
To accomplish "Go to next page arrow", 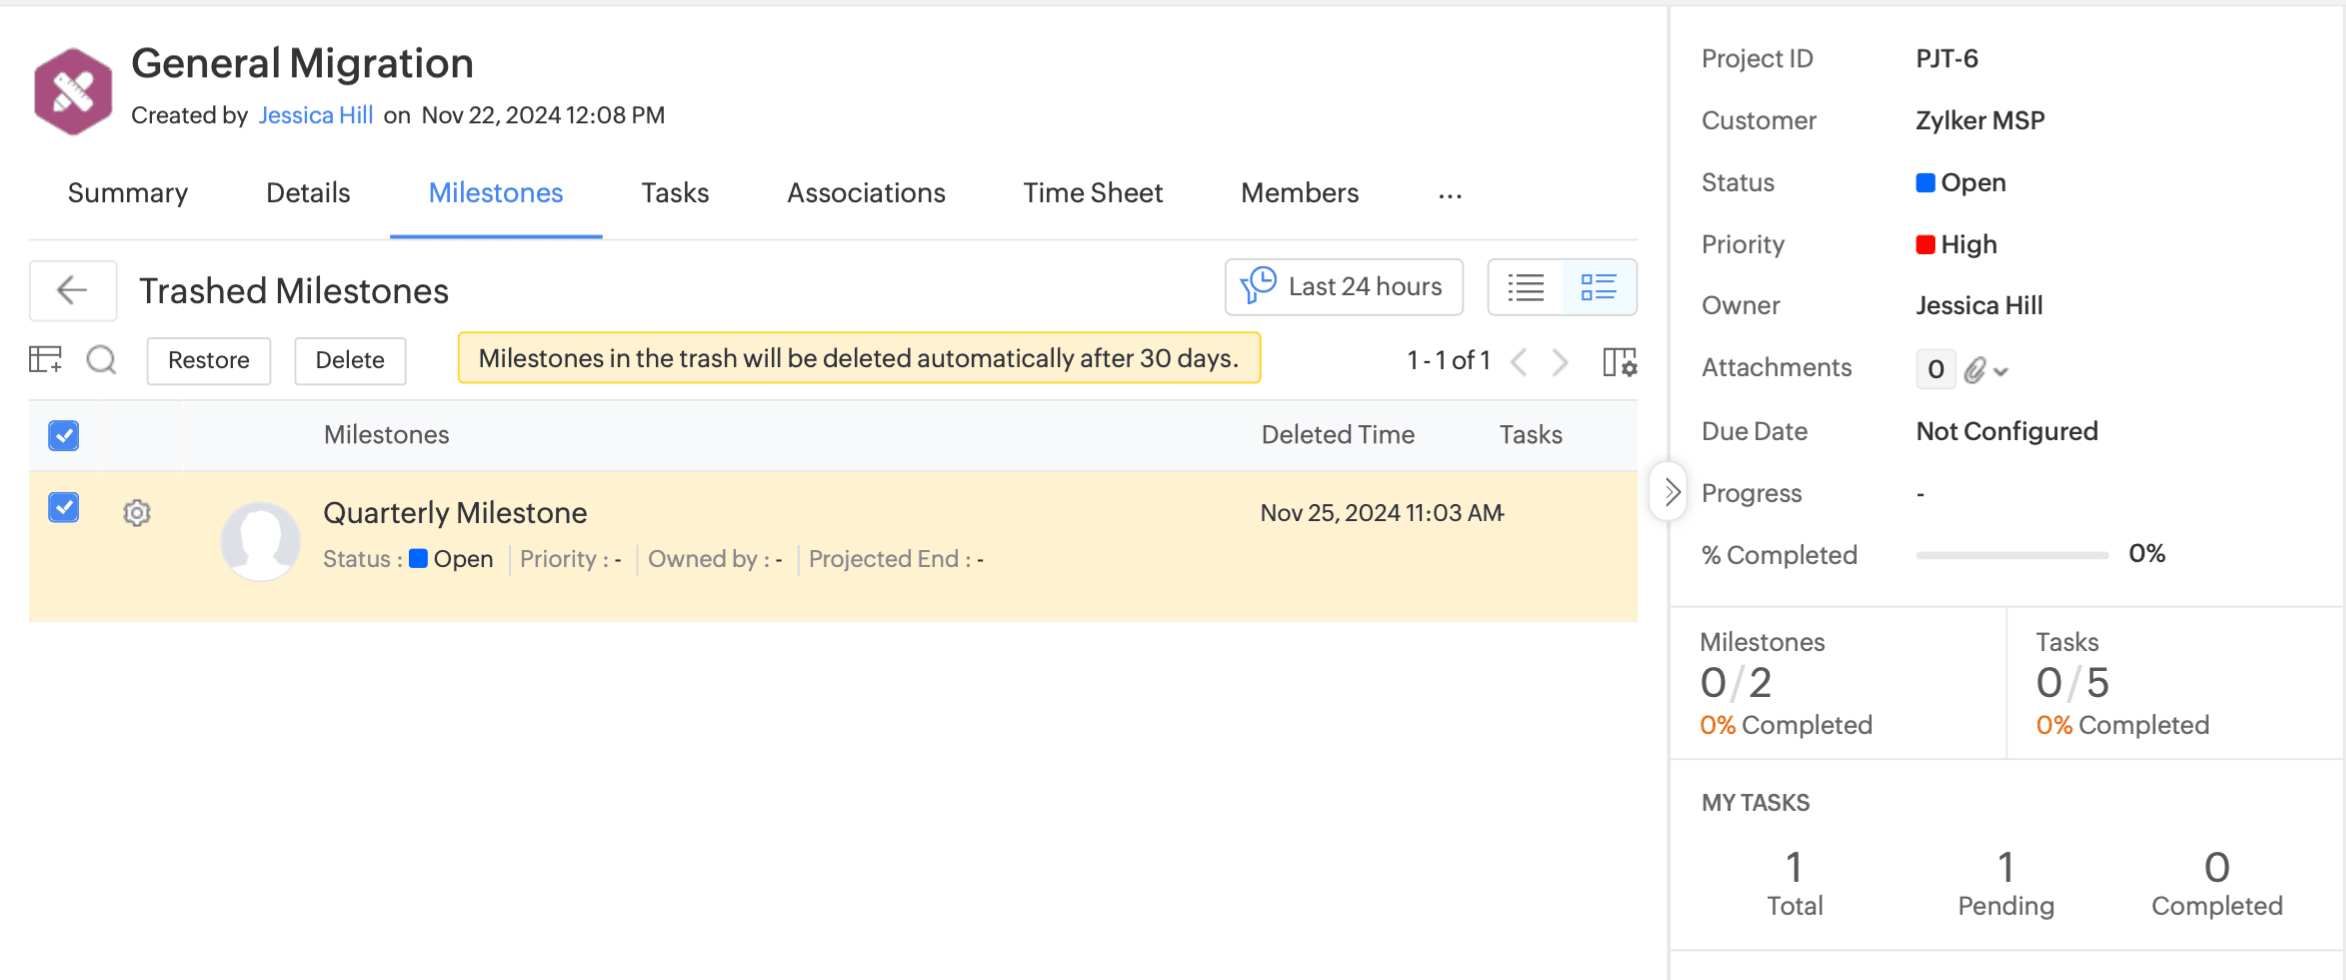I will (x=1560, y=362).
